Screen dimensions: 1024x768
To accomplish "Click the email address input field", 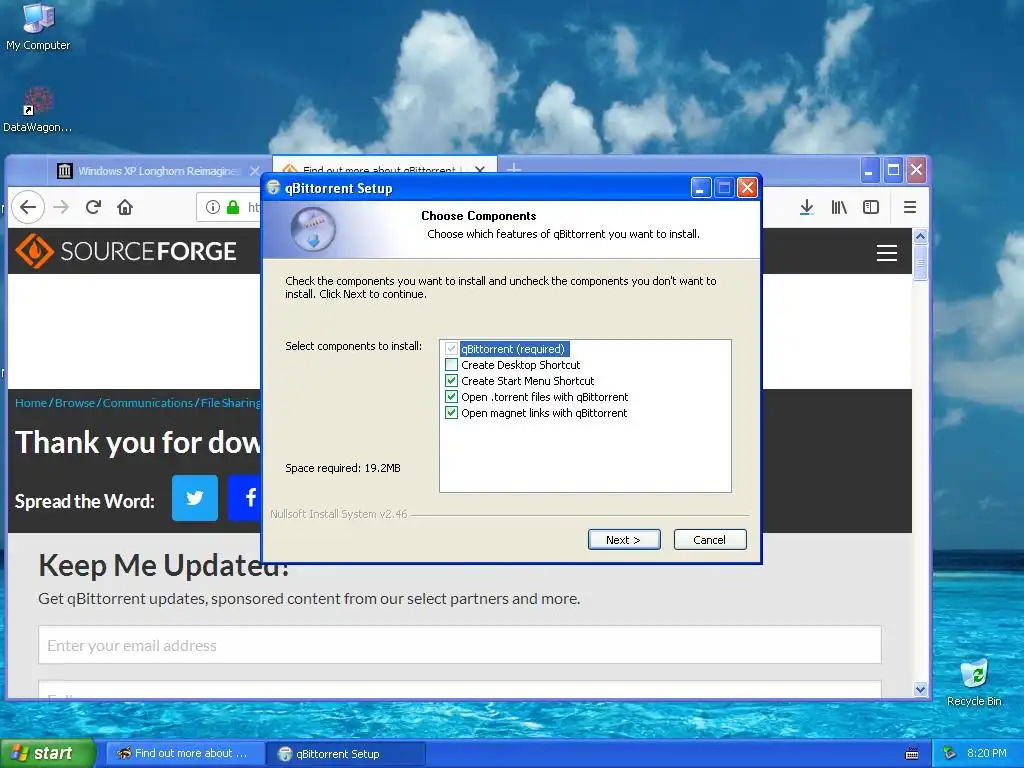I will point(460,645).
